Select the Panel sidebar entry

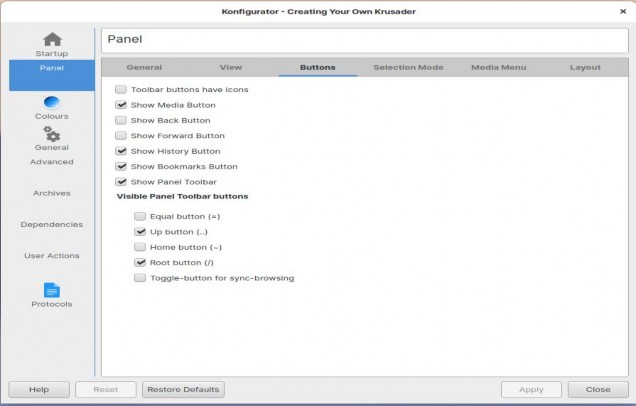tap(52, 75)
